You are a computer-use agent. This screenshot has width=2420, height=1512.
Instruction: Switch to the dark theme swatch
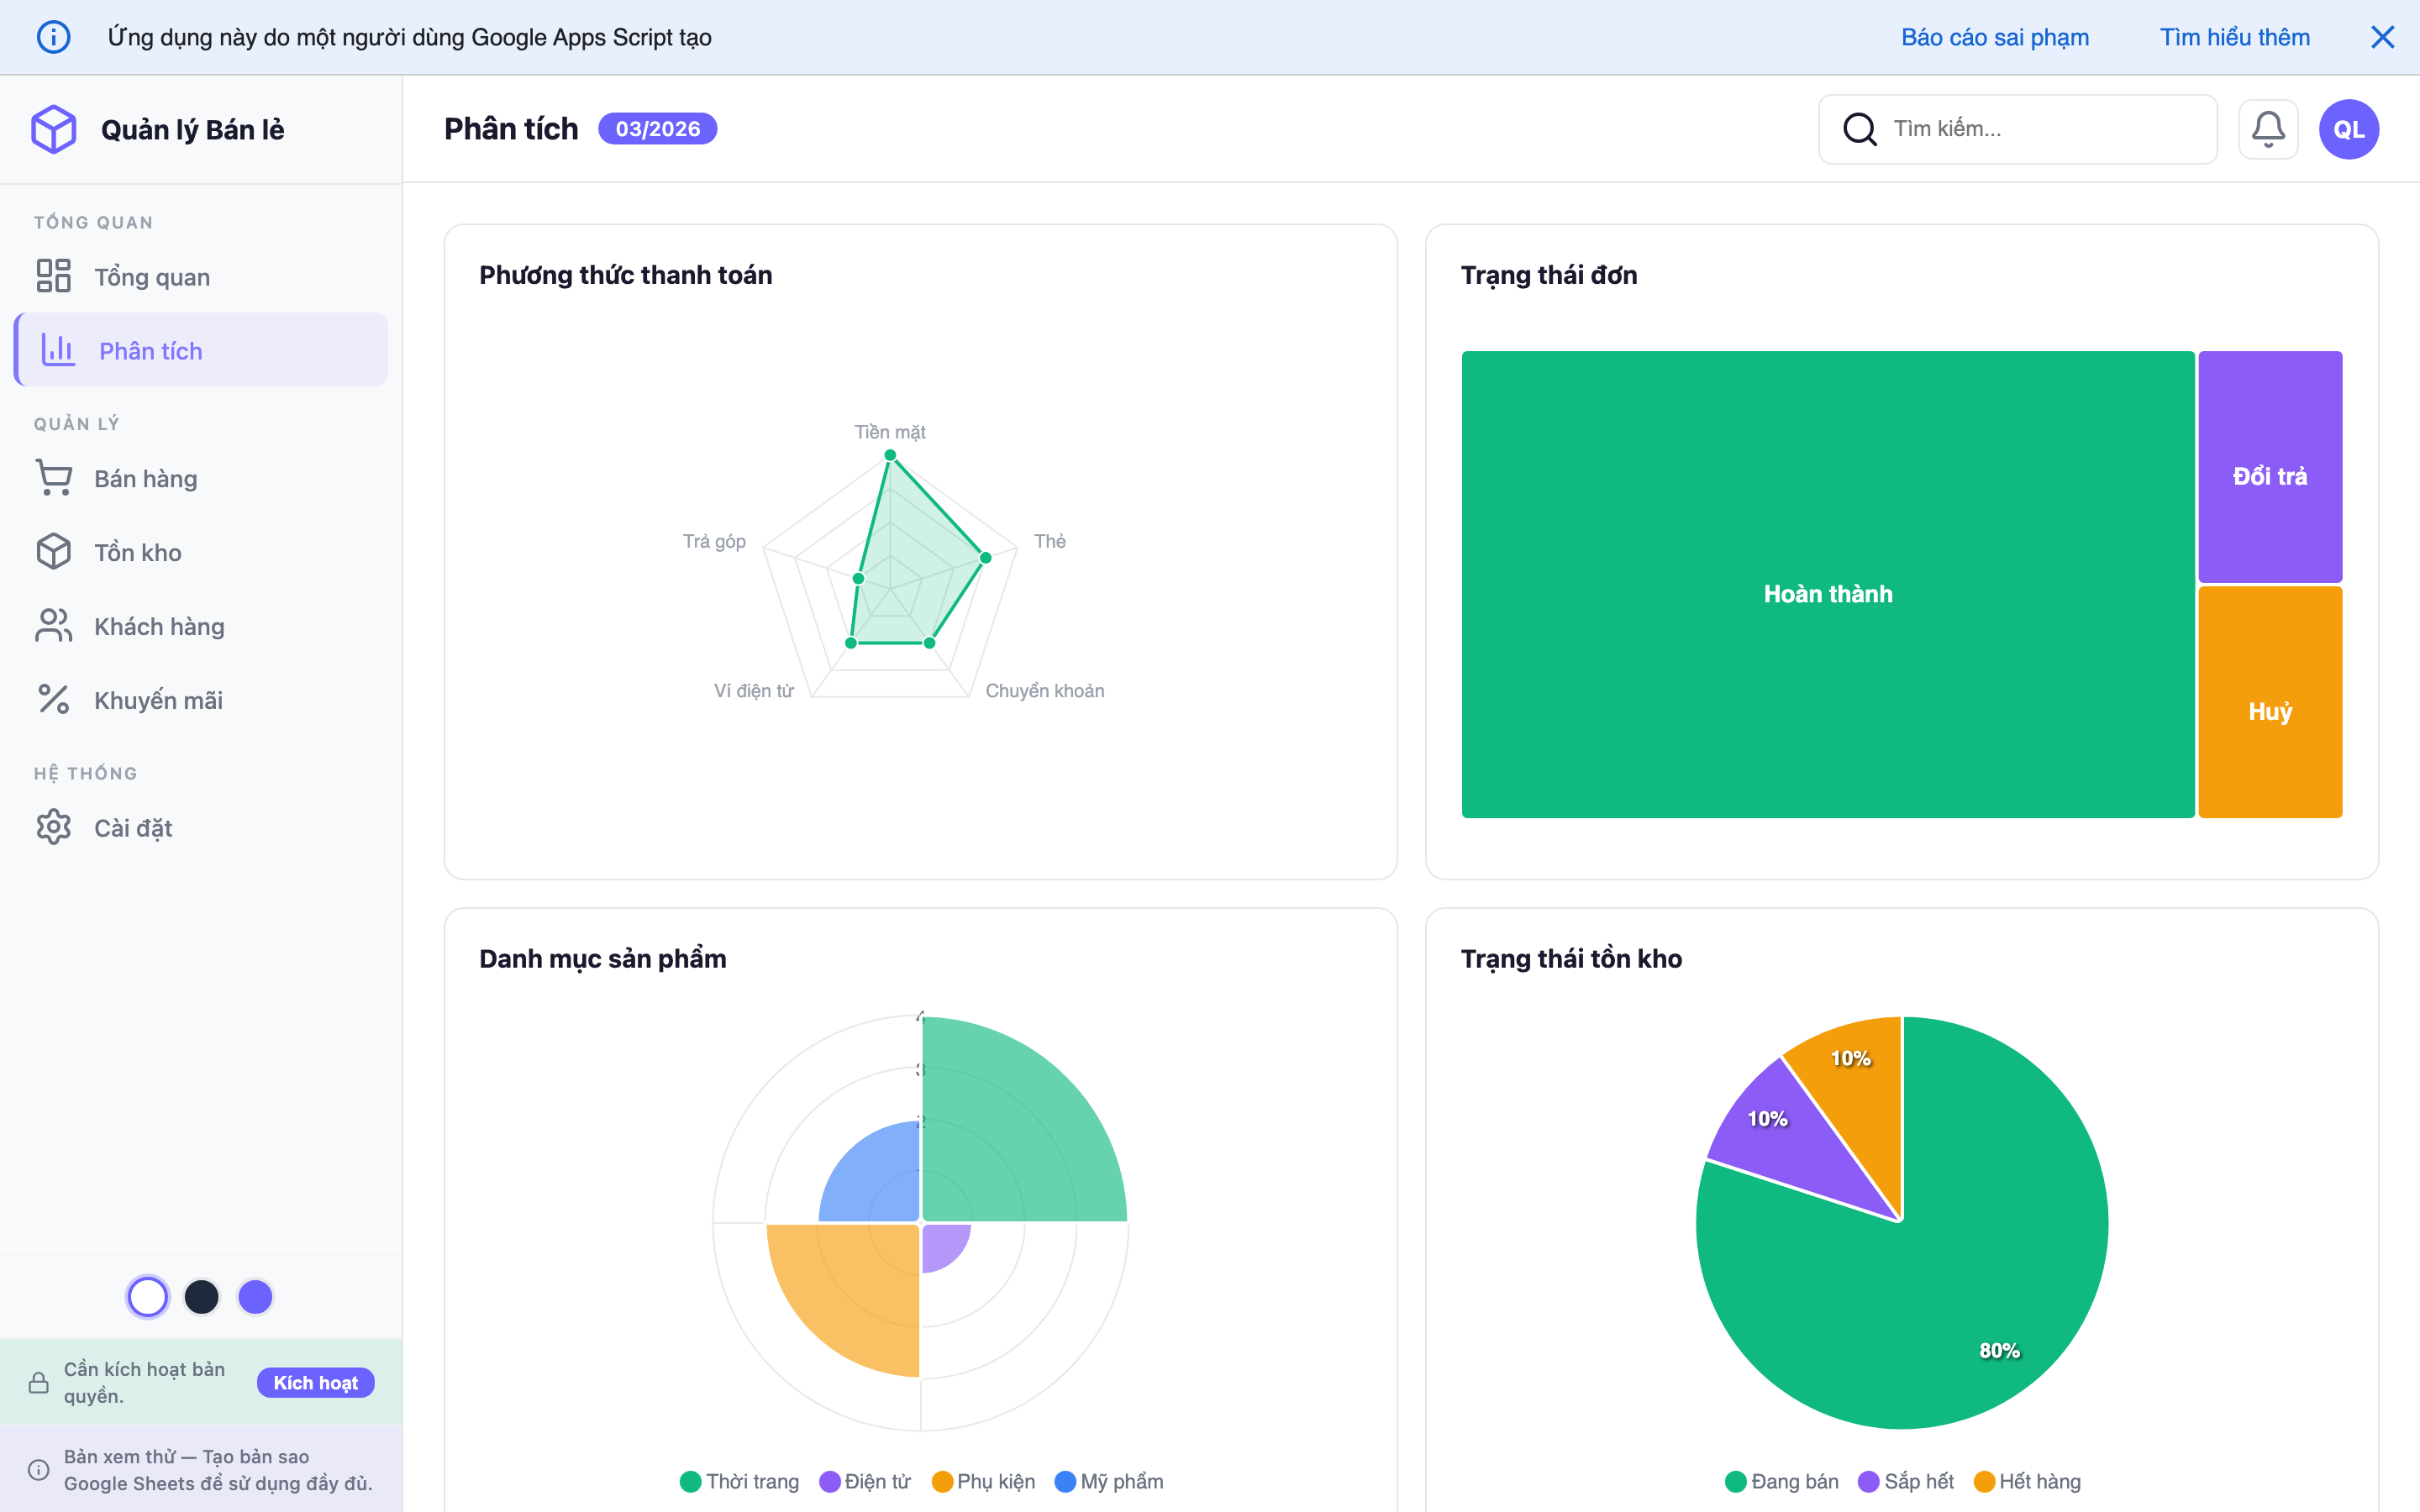pos(202,1297)
